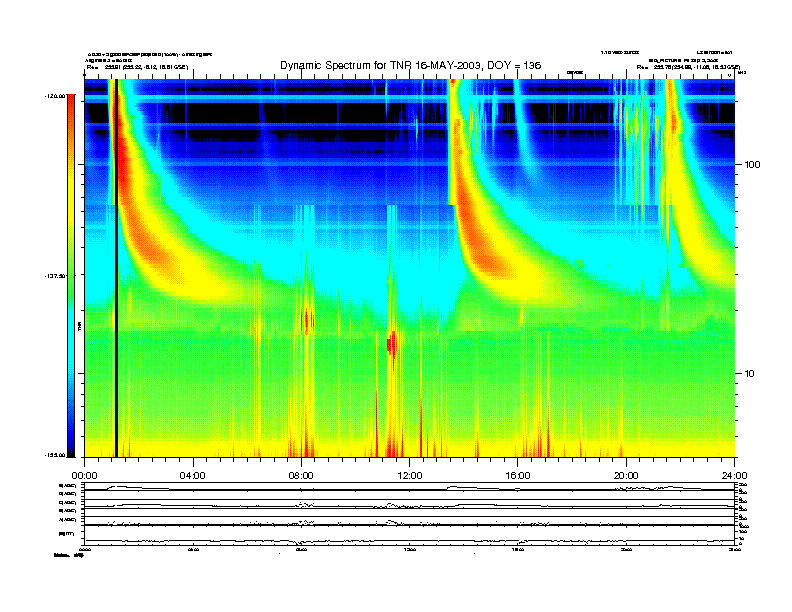Click the "-155.00" colorbar bottom value

click(x=56, y=455)
